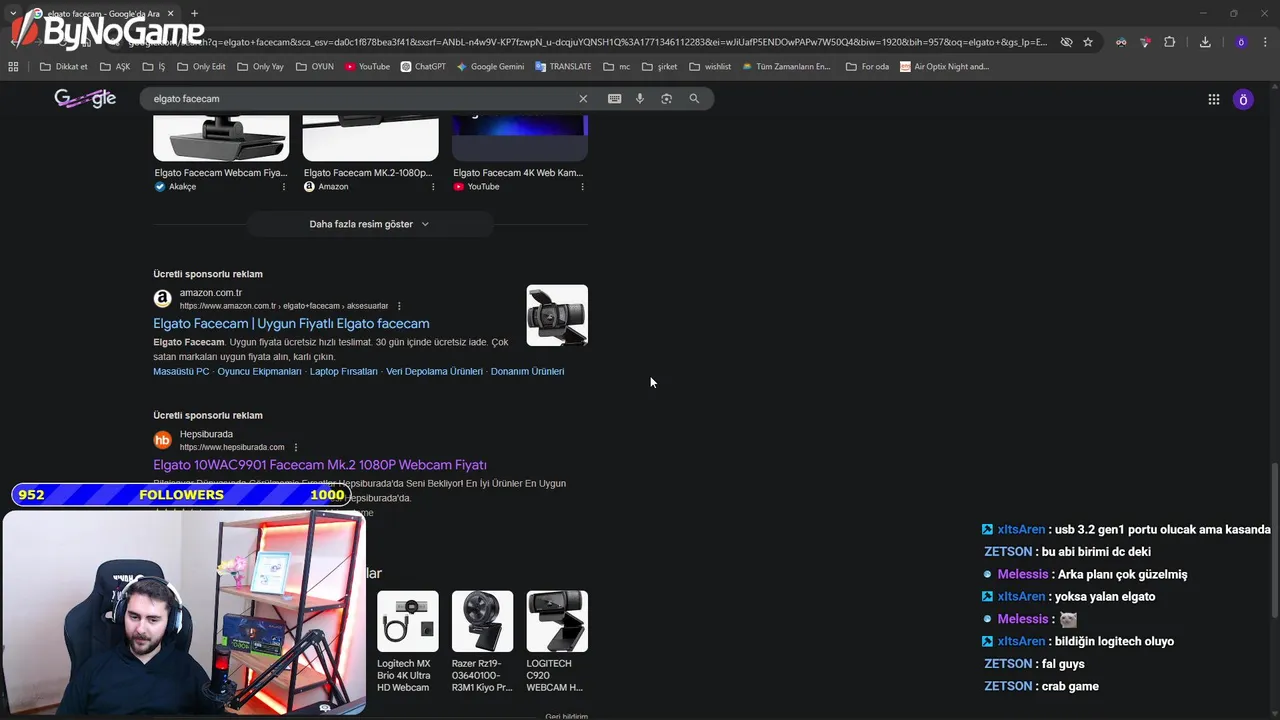This screenshot has width=1280, height=720.
Task: Open the Google Gemini bookmark
Action: click(490, 67)
